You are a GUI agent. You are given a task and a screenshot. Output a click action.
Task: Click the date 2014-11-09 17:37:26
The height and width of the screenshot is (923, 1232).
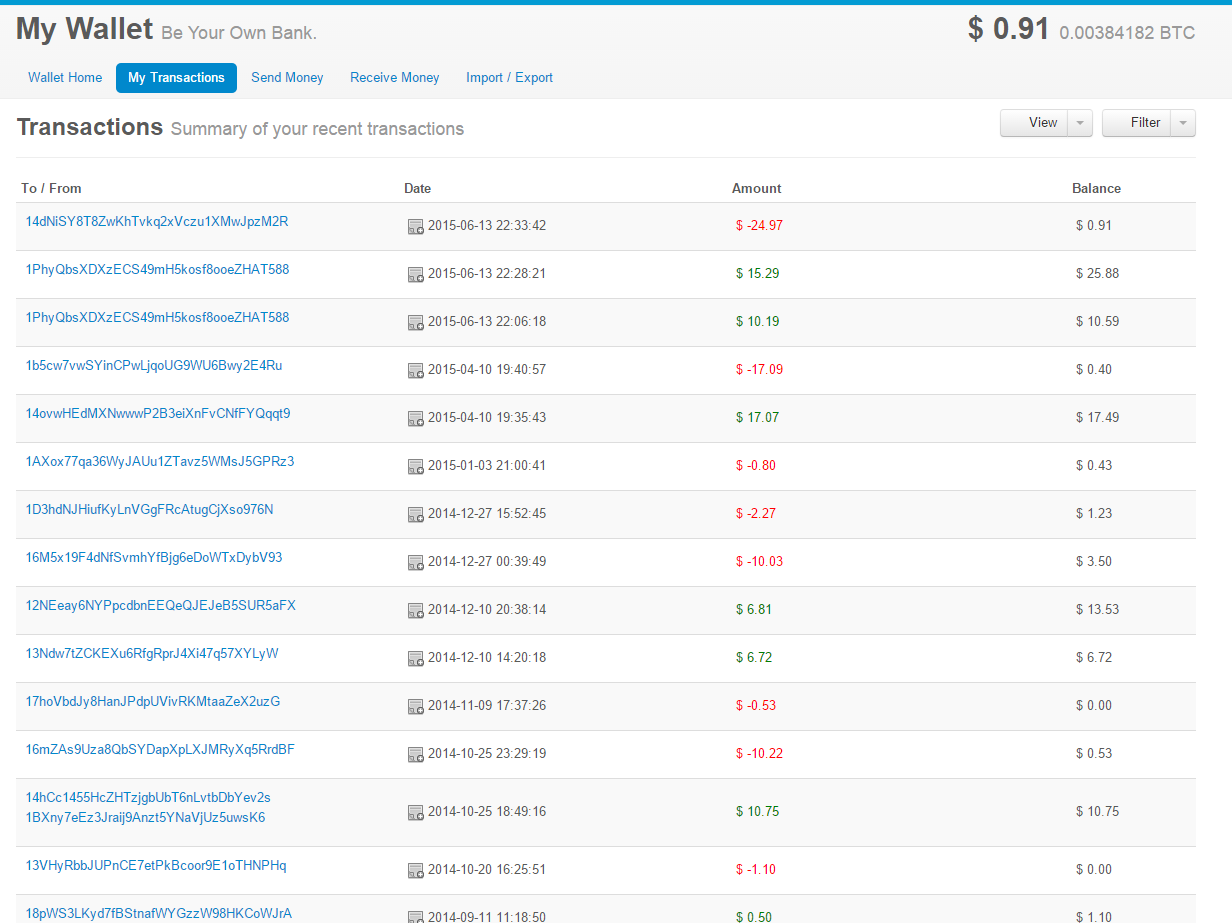(487, 705)
